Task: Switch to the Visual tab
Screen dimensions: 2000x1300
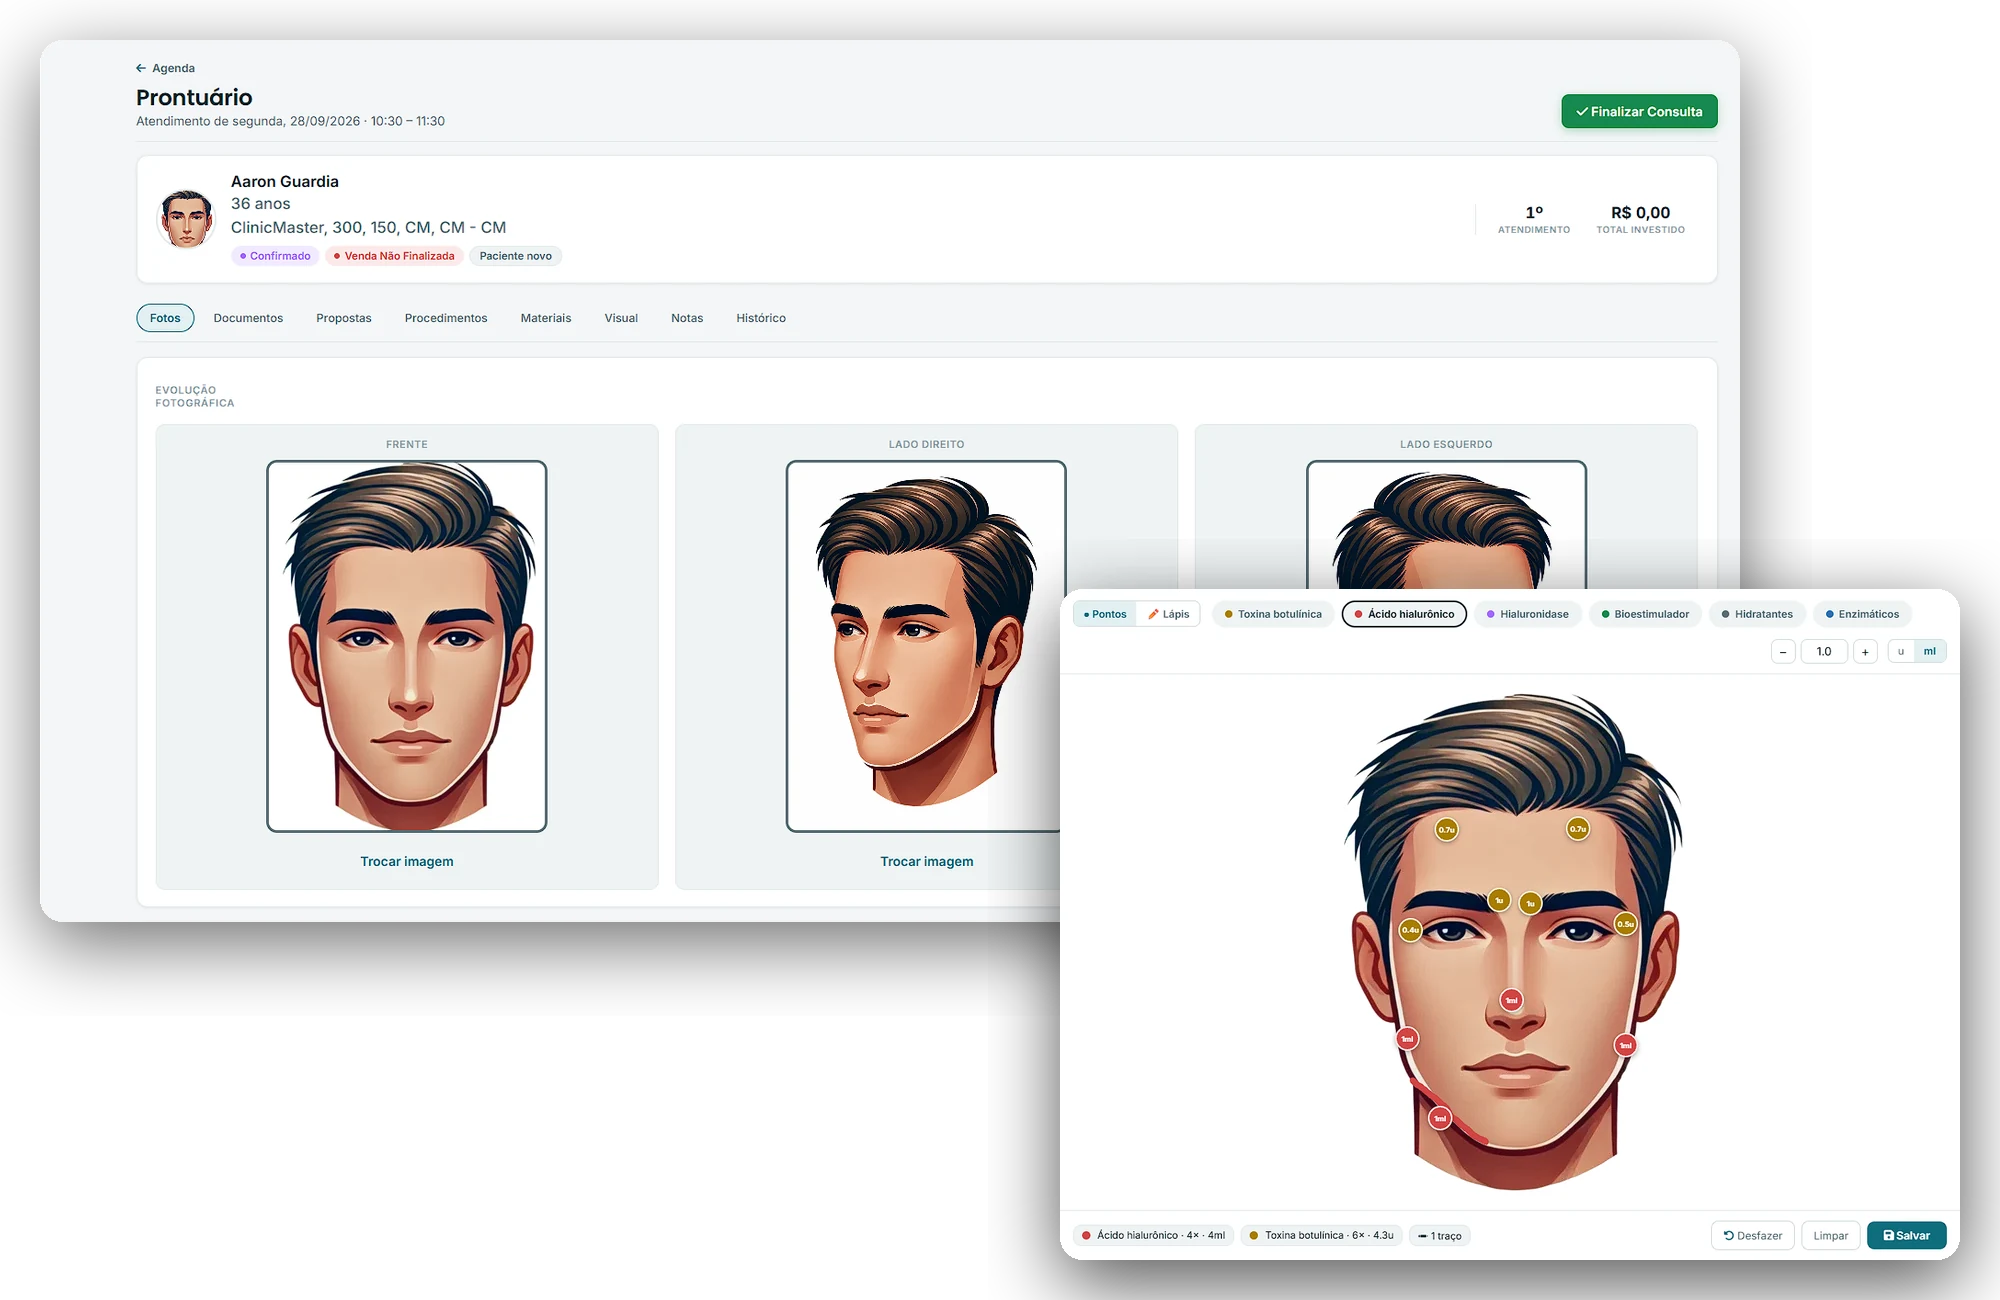Action: (x=621, y=318)
